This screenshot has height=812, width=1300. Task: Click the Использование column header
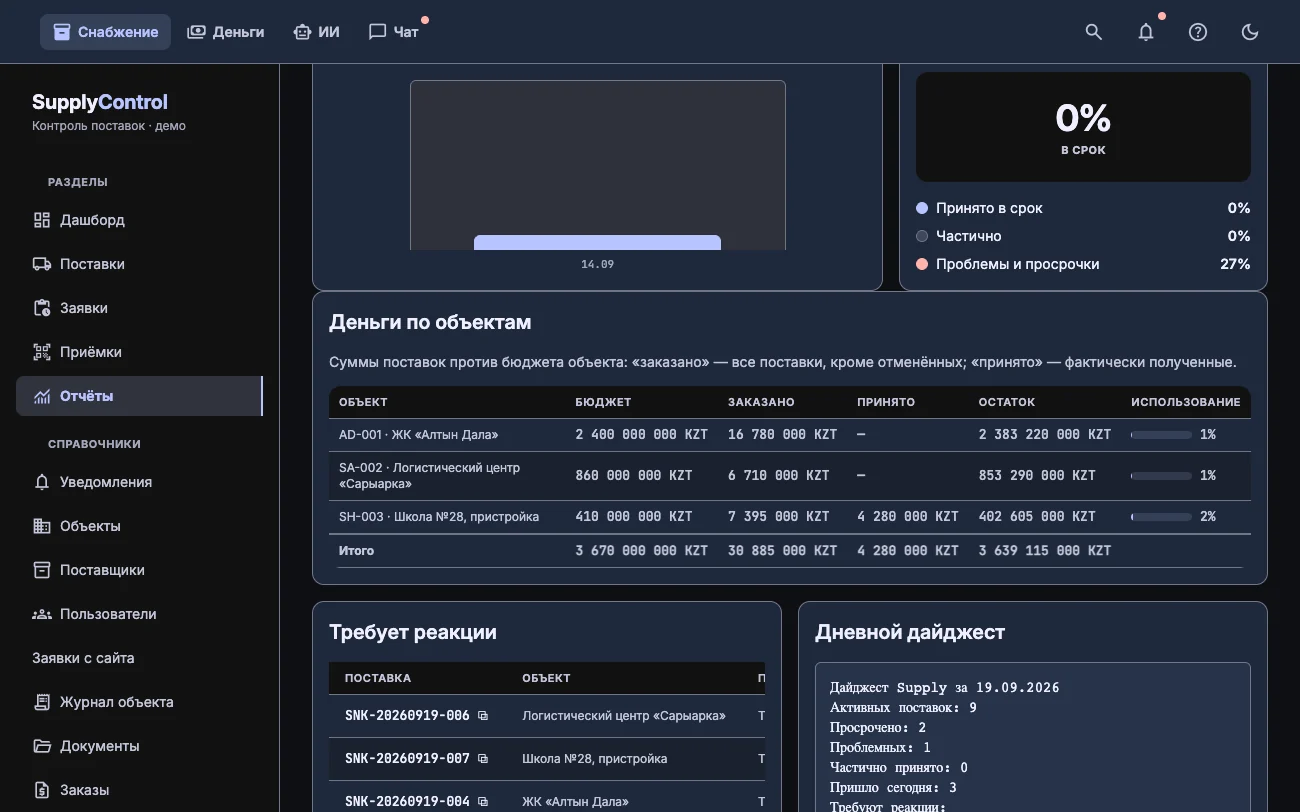[1186, 402]
